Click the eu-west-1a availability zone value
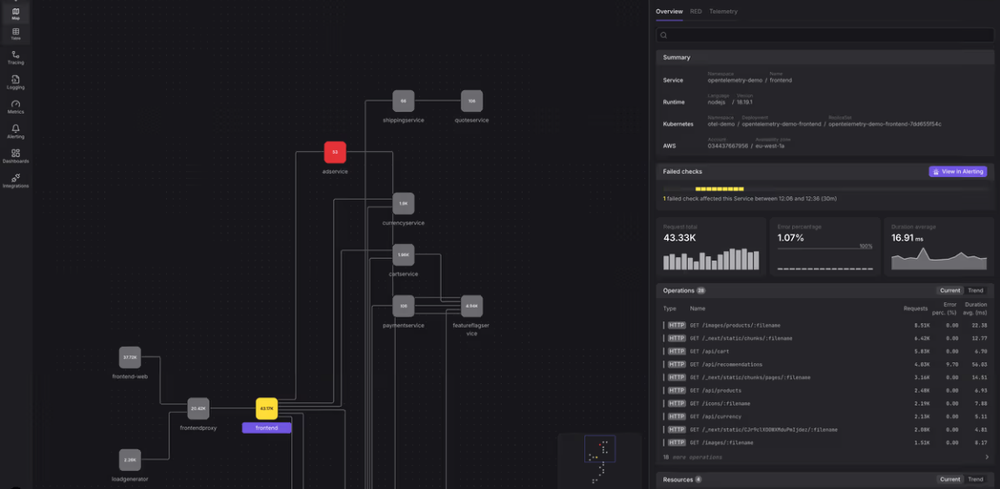The image size is (1000, 489). (x=769, y=146)
